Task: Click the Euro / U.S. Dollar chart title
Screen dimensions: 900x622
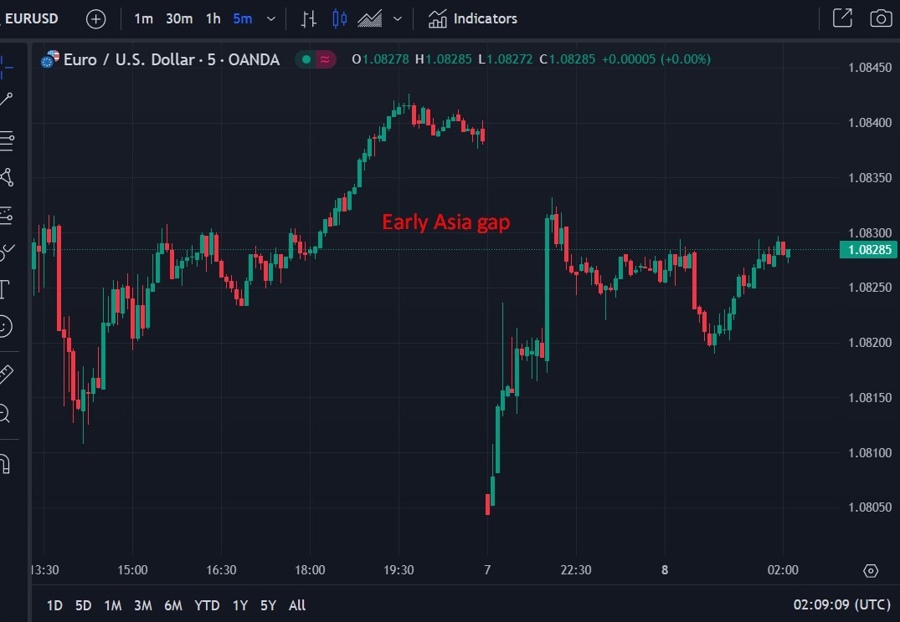Action: [x=171, y=60]
